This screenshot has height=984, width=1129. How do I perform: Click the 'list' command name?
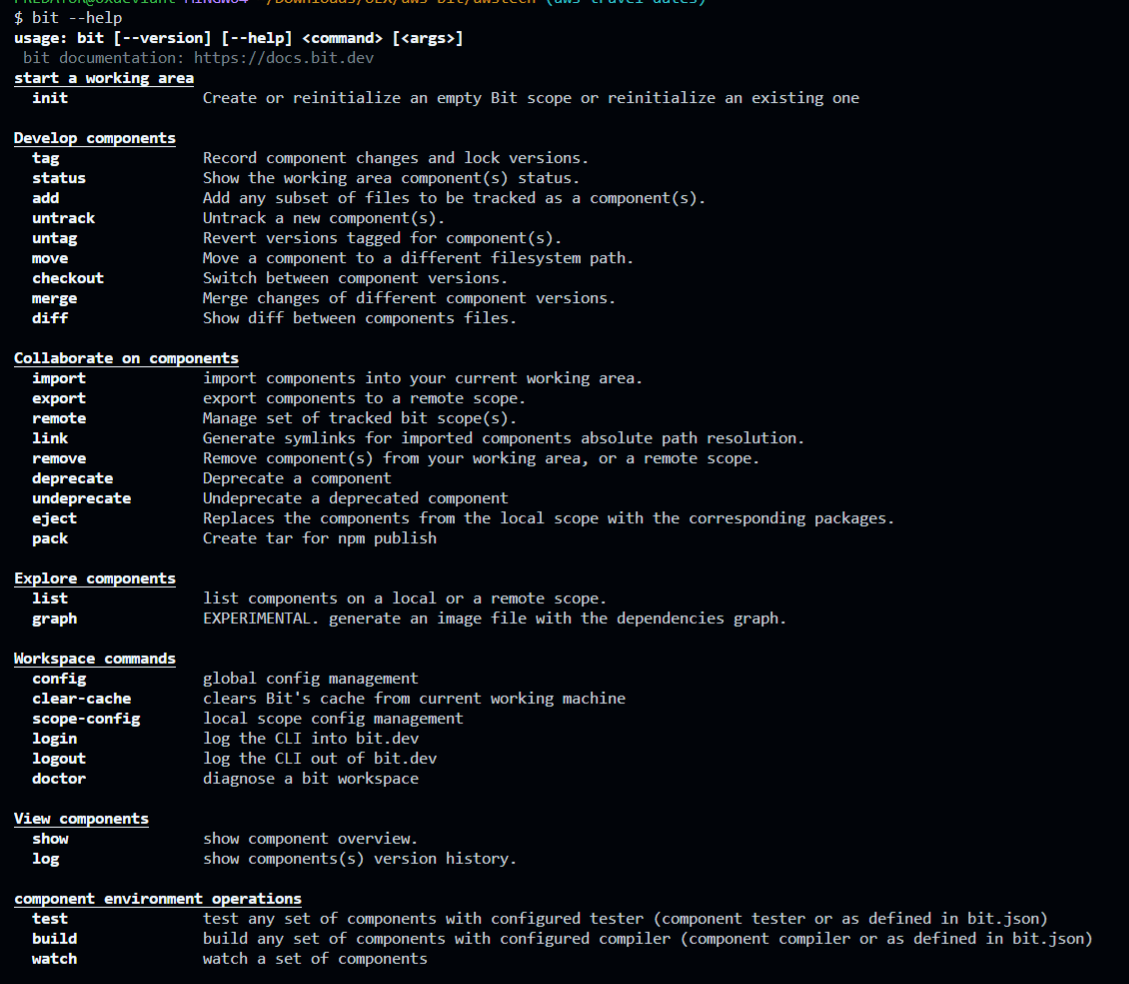coord(50,598)
